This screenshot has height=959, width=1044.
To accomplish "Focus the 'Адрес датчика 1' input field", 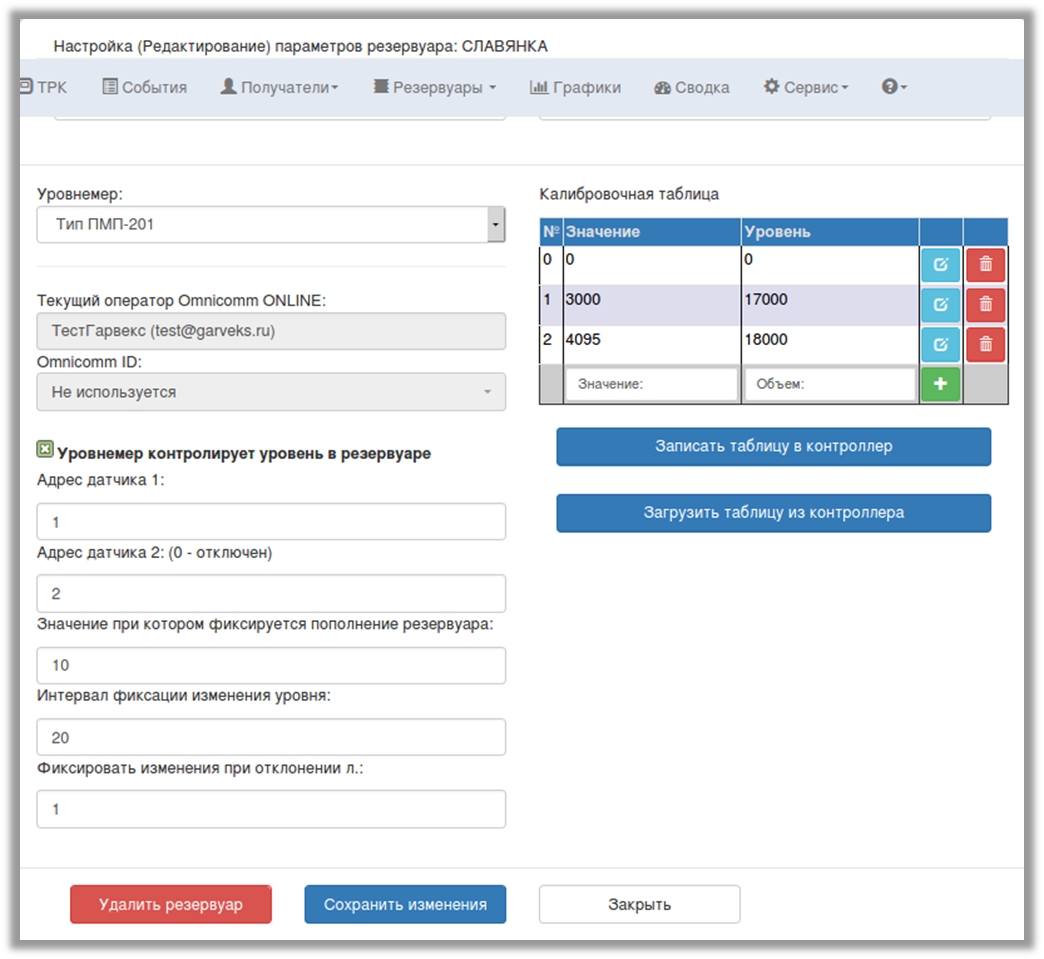I will [x=271, y=522].
